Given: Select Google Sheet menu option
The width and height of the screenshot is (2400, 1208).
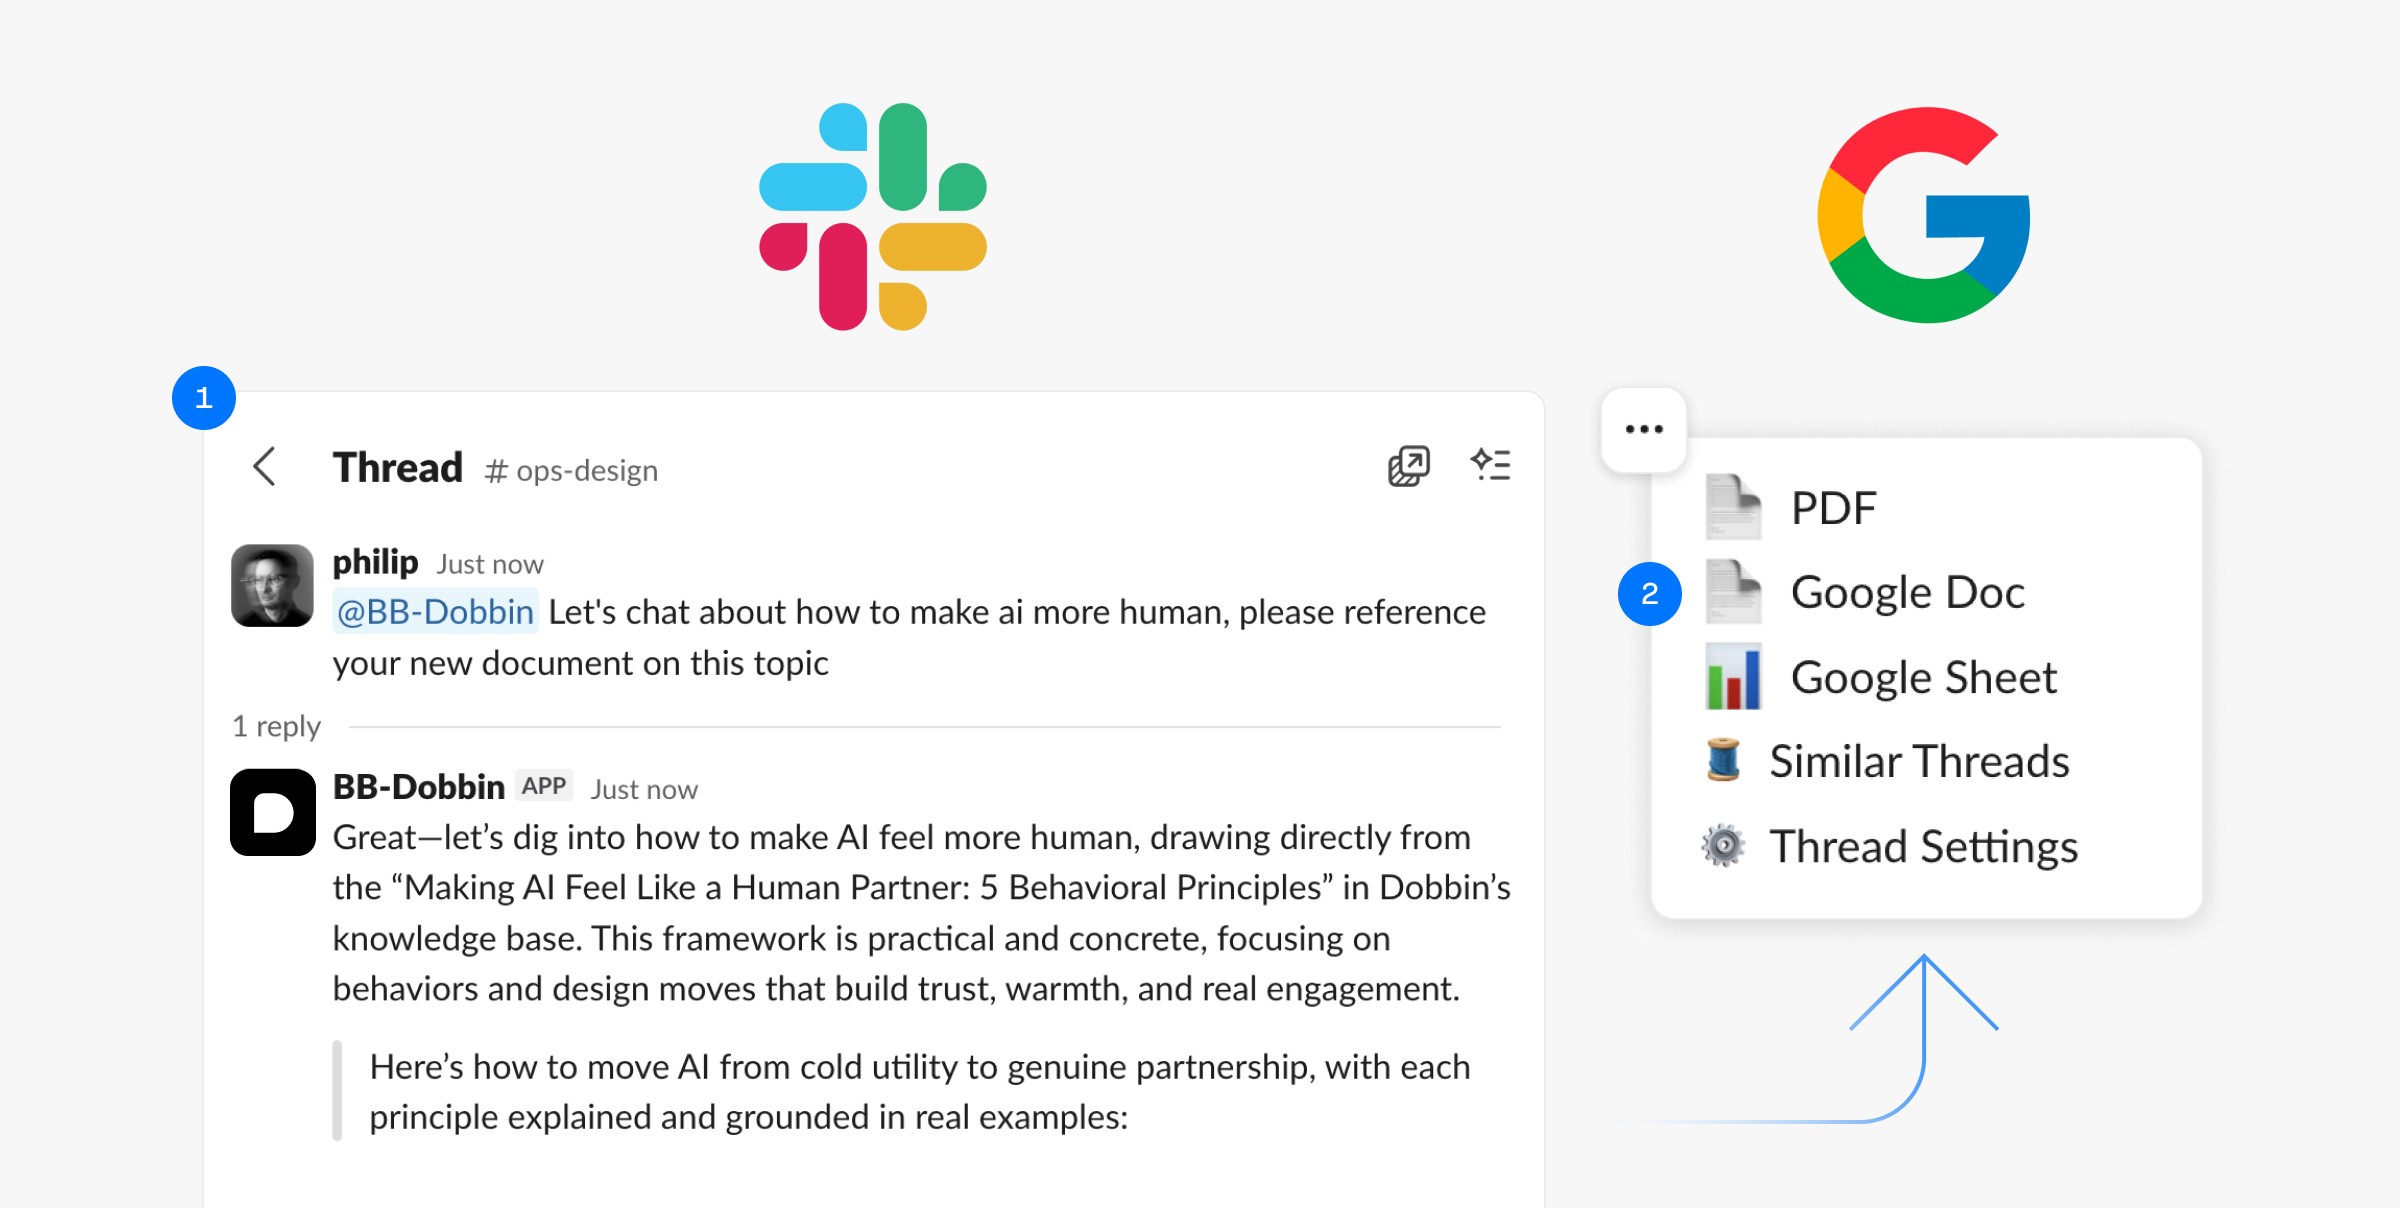Looking at the screenshot, I should coord(1922,677).
